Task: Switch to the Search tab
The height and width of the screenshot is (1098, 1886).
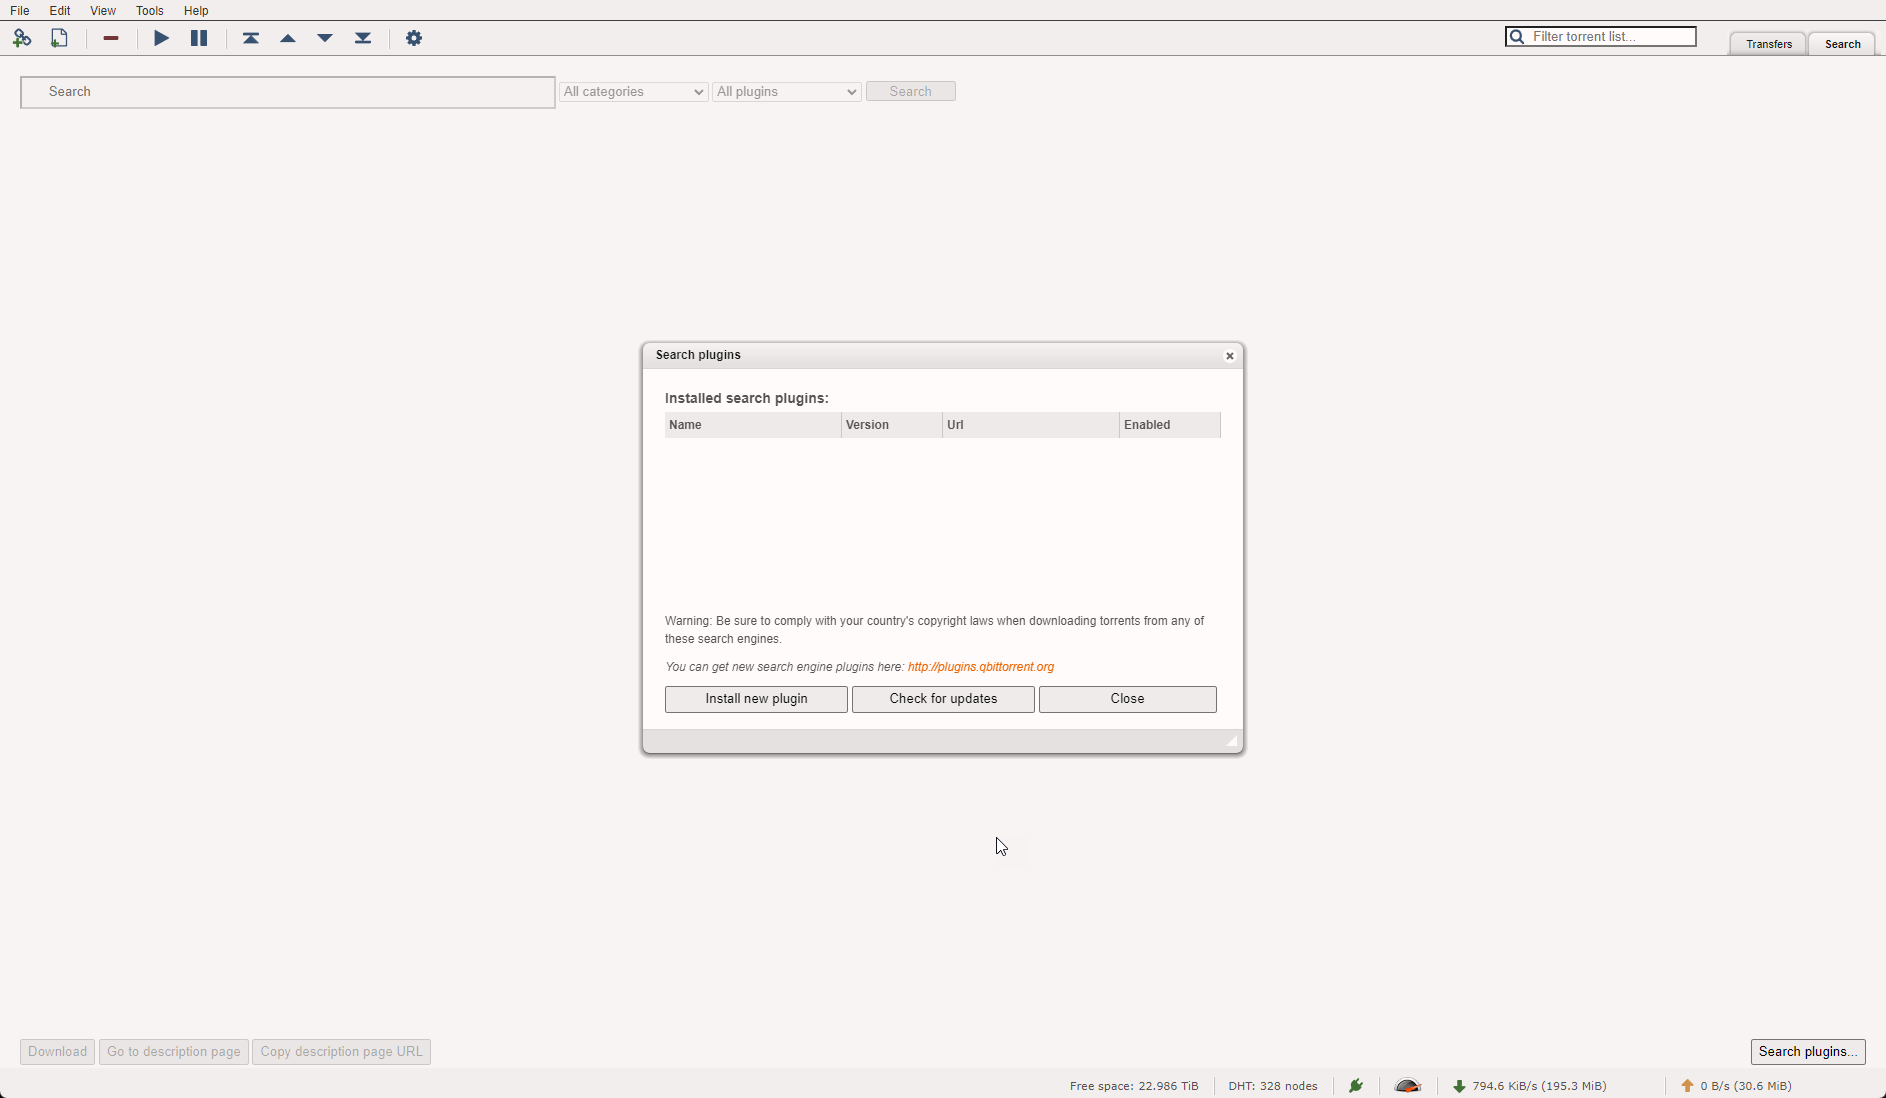Action: (1842, 44)
